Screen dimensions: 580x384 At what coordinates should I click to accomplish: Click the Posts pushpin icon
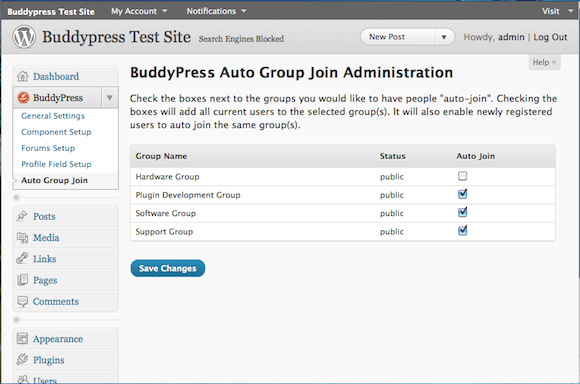(x=22, y=216)
